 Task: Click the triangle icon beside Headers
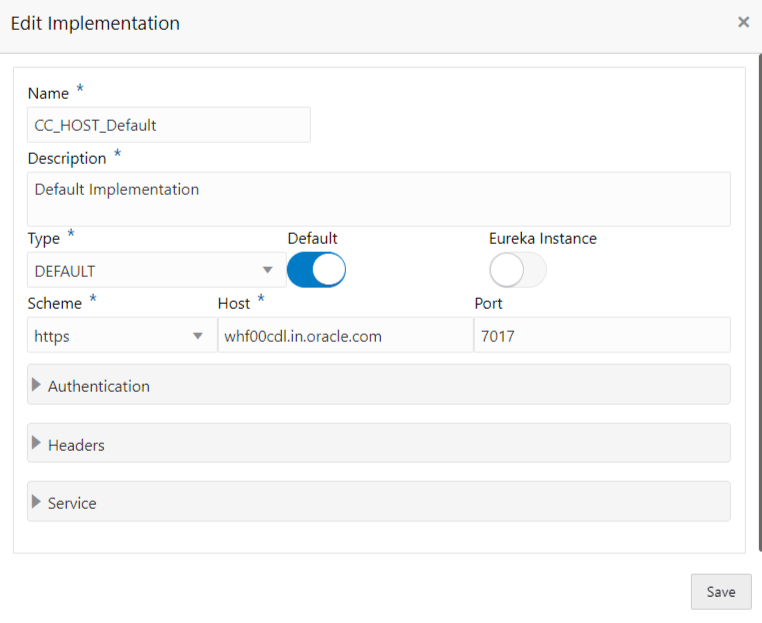[38, 444]
